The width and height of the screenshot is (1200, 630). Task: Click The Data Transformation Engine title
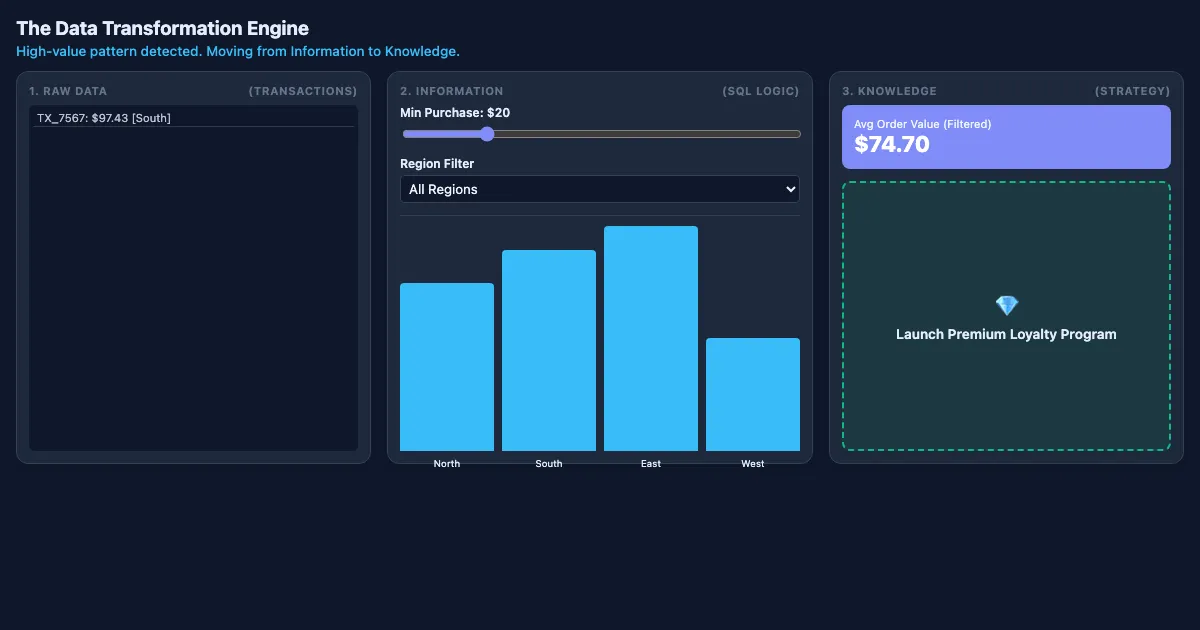pos(163,28)
